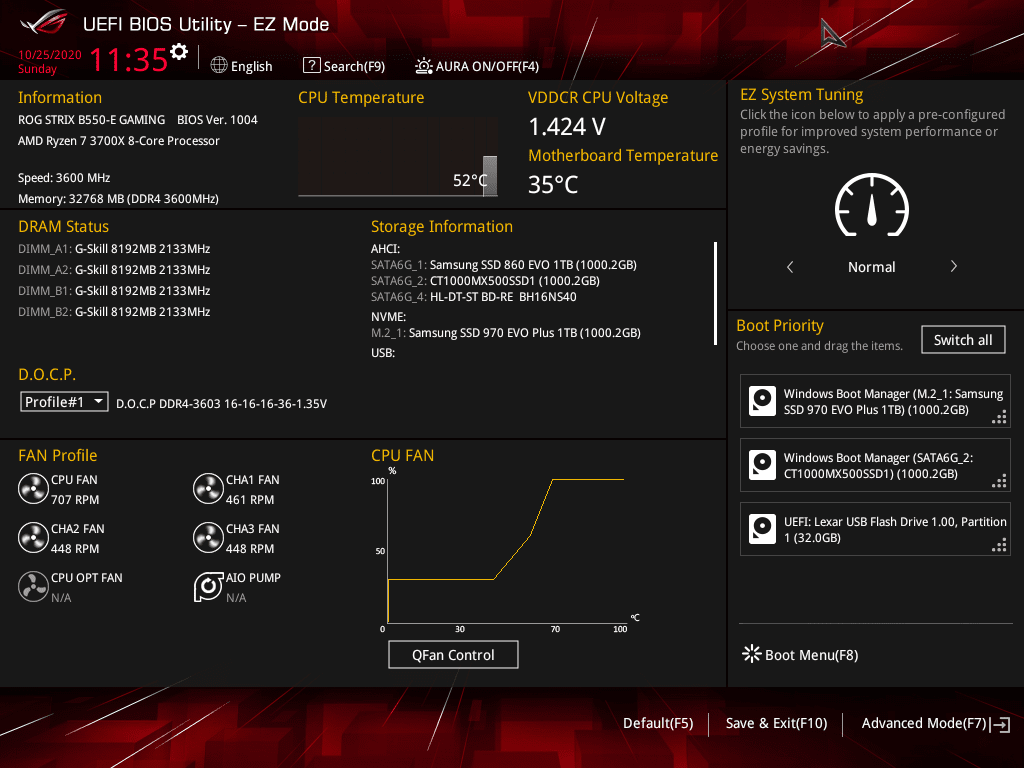Click the CPU OPT FAN icon
Screen dimensions: 1024x768
click(x=33, y=586)
